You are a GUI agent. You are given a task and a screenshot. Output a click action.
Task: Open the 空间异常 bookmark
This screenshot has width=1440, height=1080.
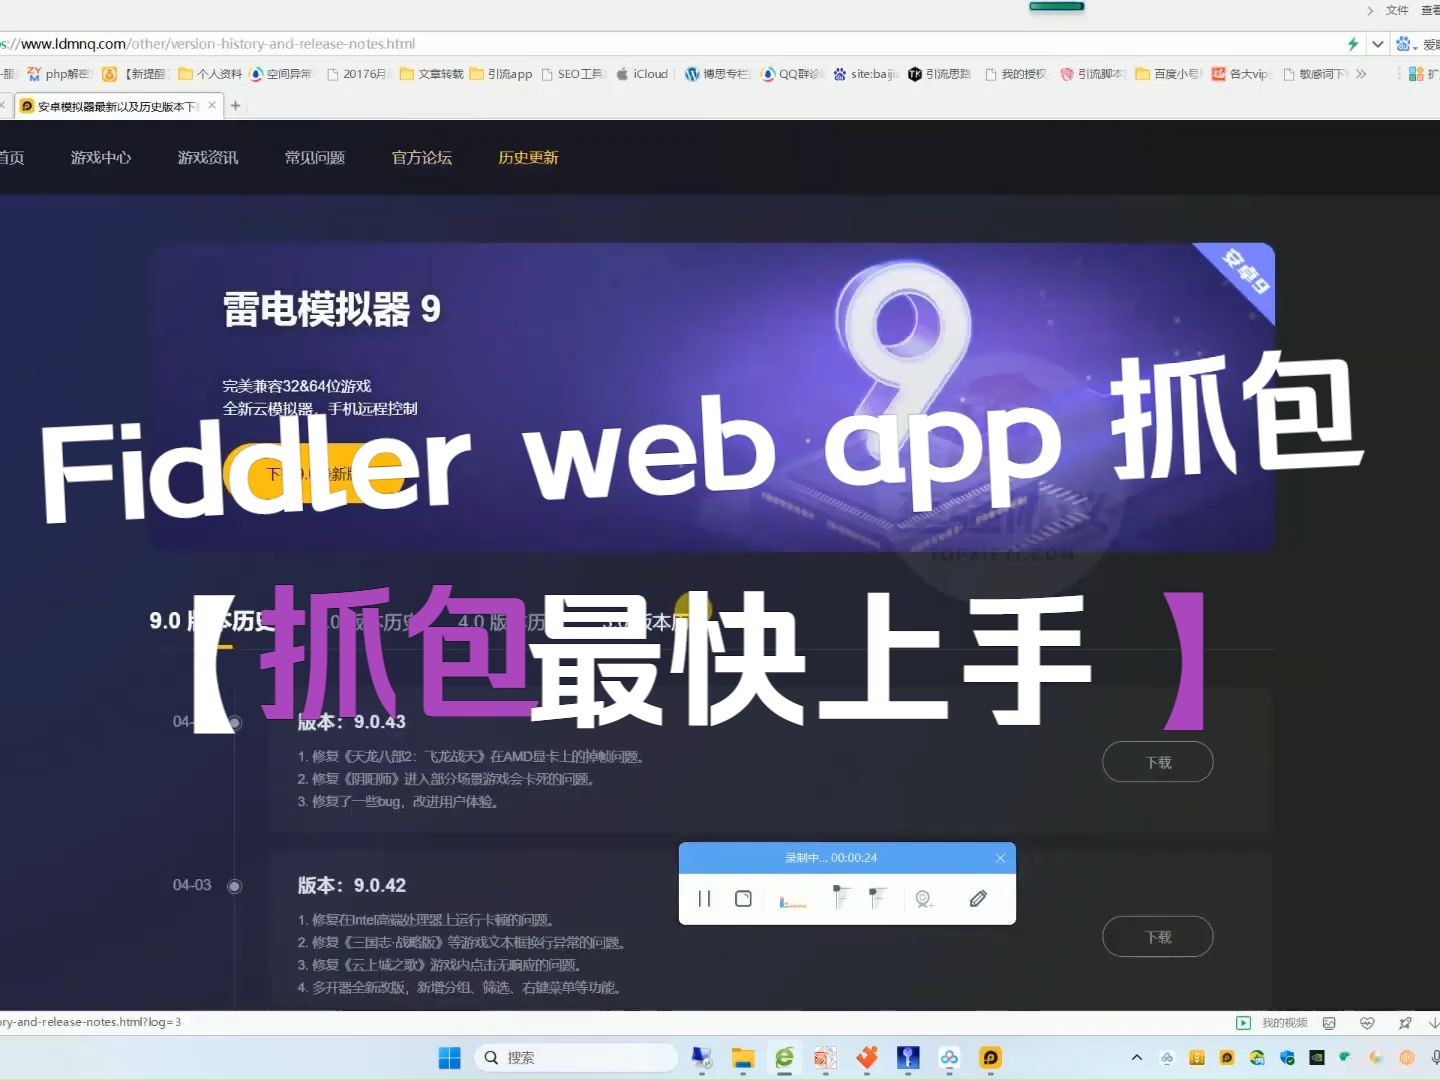coord(281,74)
